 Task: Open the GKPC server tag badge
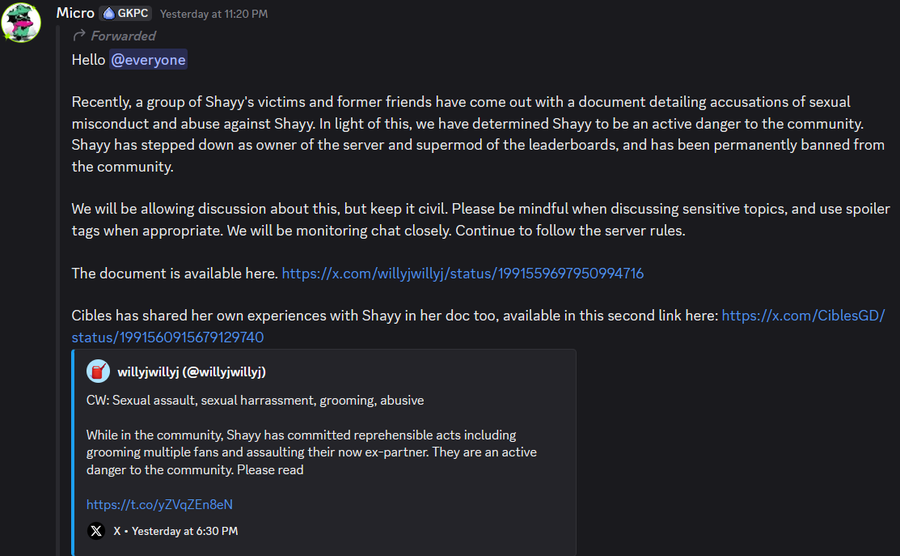tap(126, 14)
